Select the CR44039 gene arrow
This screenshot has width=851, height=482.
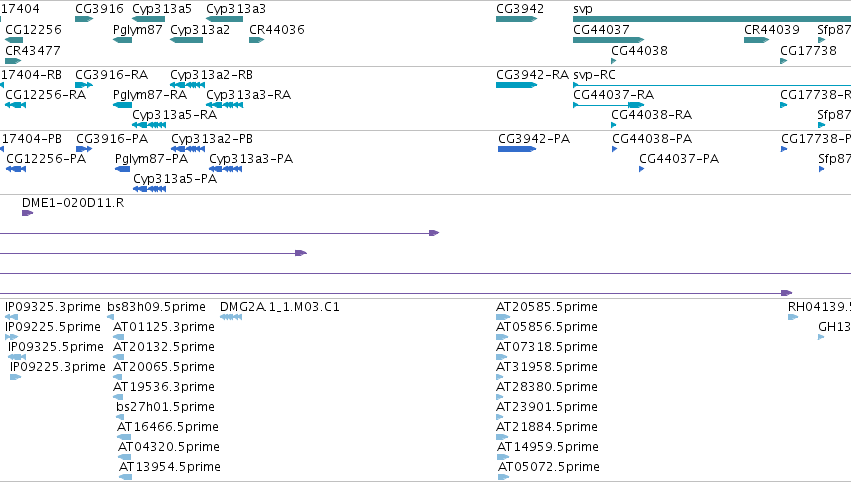757,40
